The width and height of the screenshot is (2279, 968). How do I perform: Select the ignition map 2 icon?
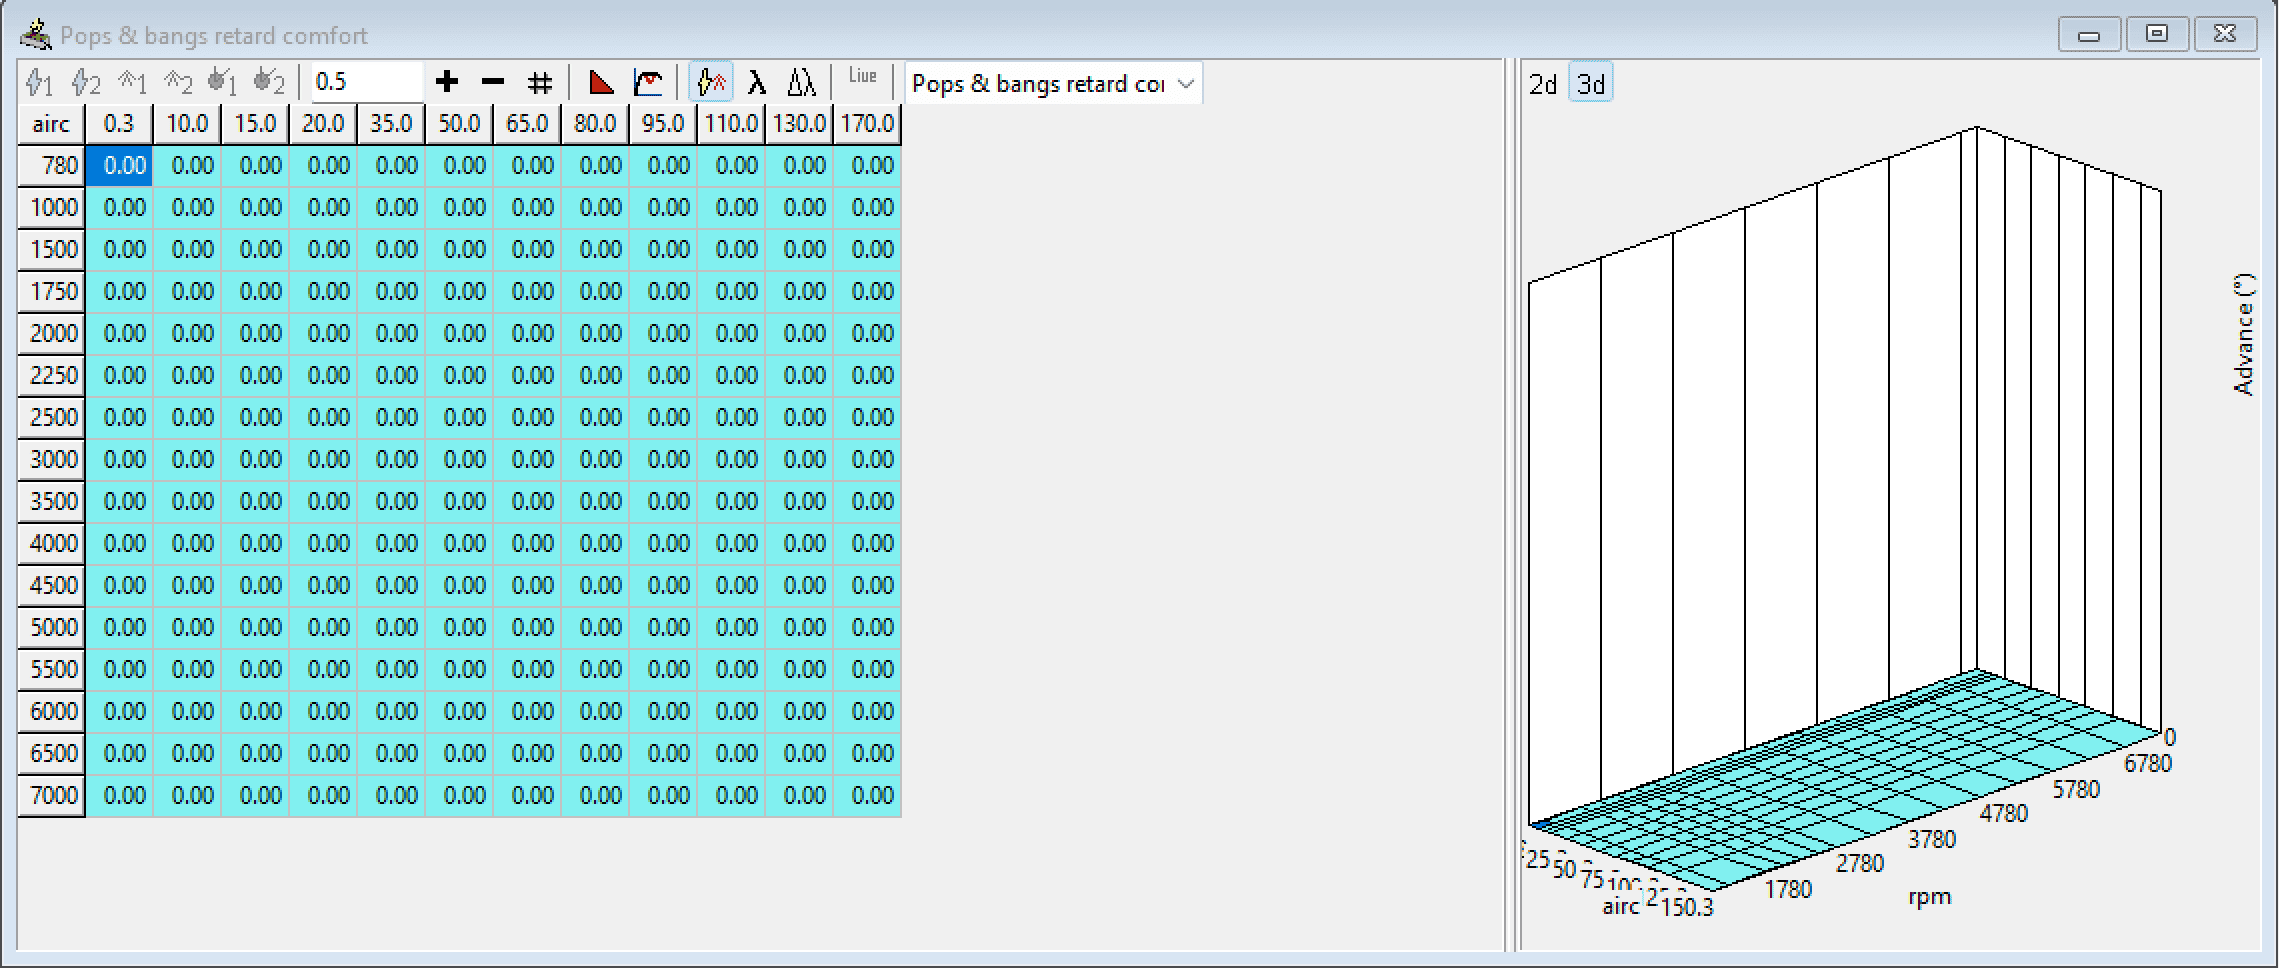tap(86, 82)
